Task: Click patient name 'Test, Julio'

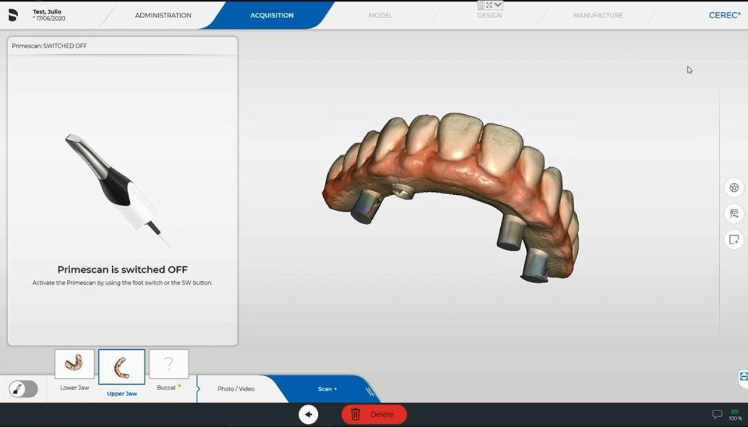Action: pyautogui.click(x=47, y=11)
